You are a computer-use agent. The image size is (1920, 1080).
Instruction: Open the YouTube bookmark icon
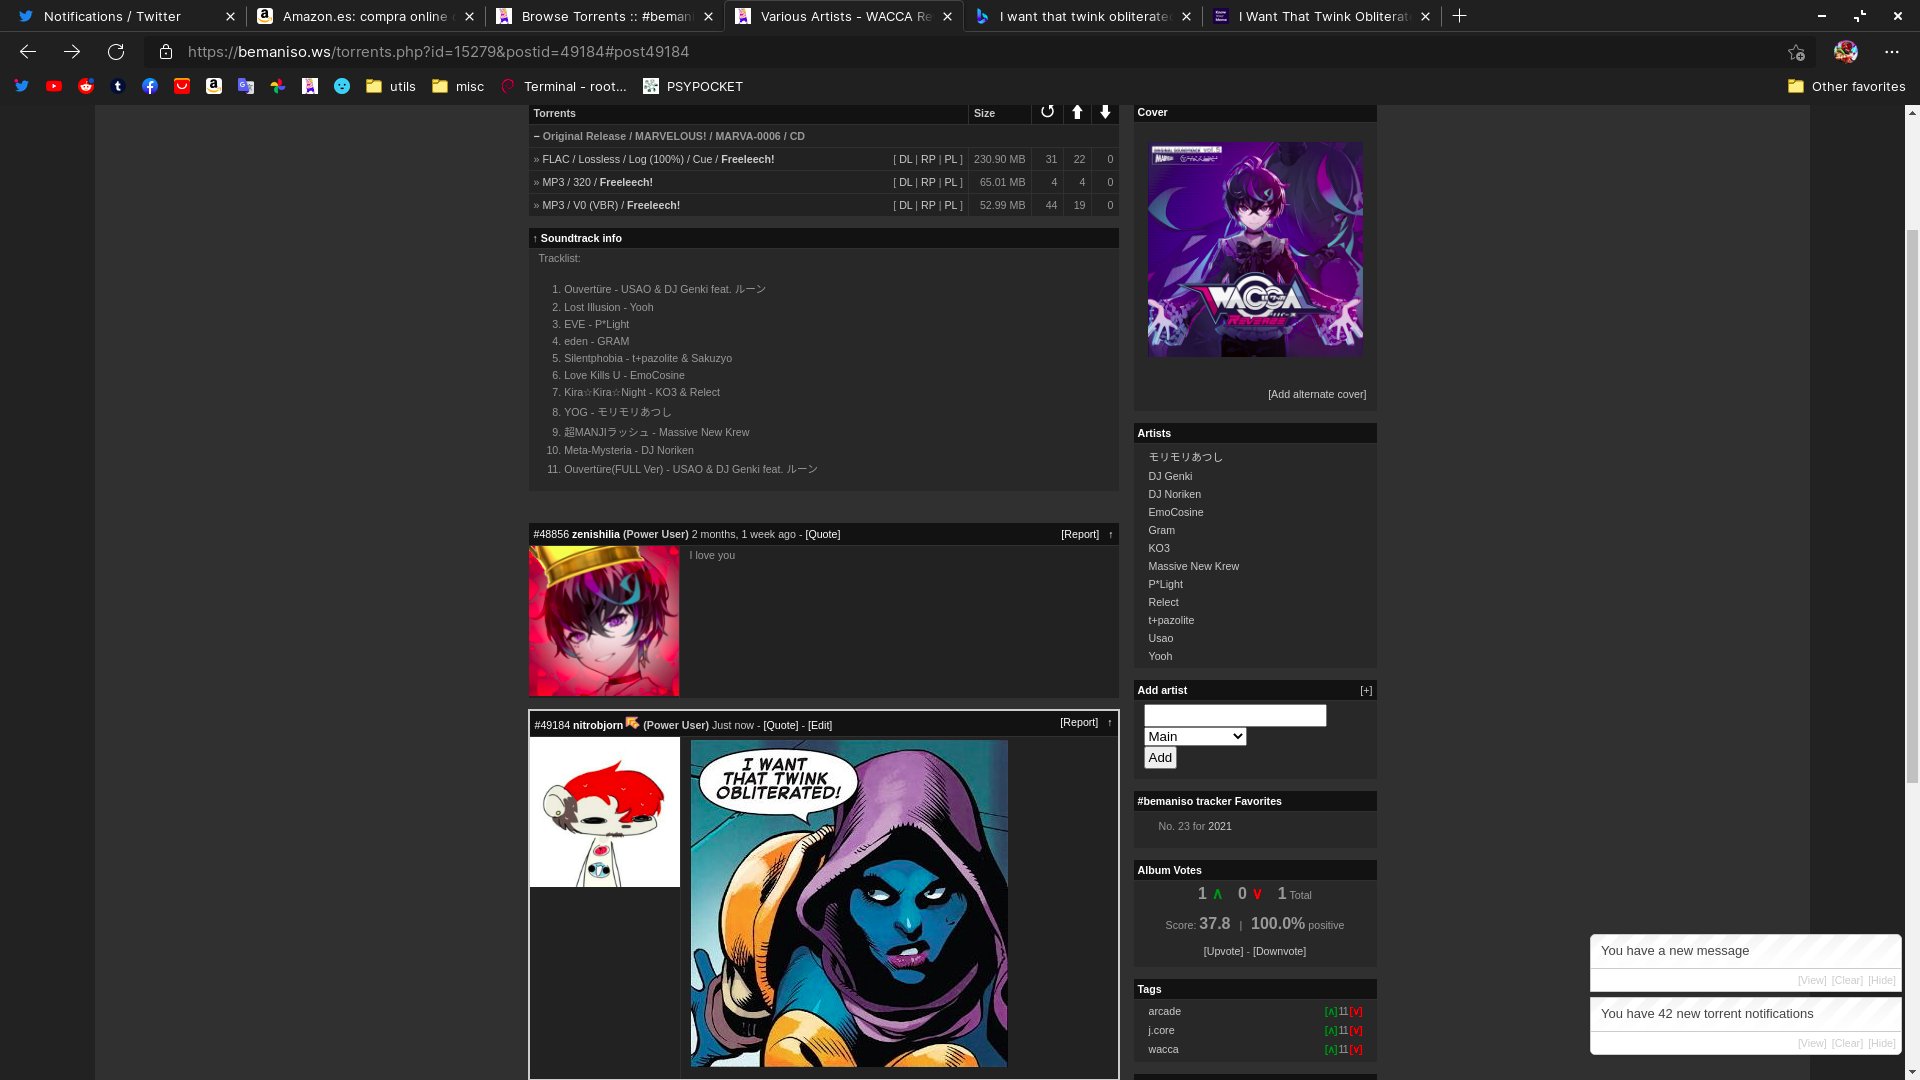click(54, 86)
